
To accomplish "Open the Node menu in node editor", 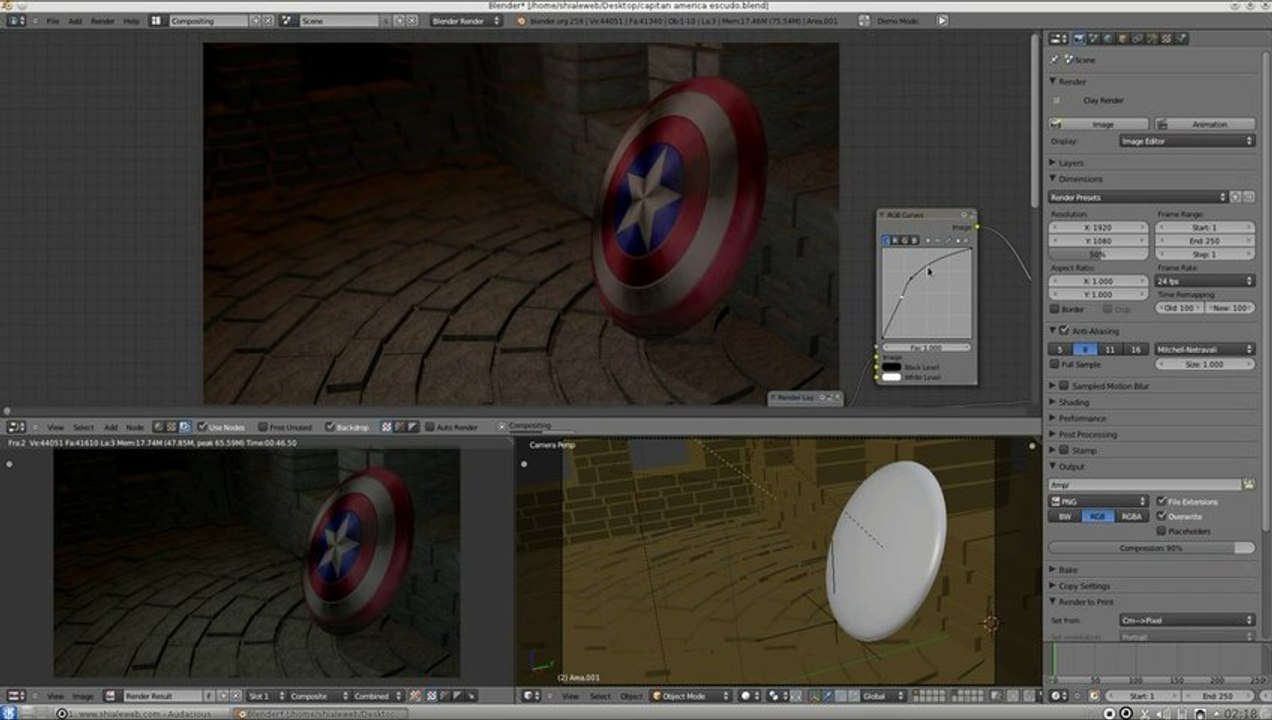I will [134, 427].
